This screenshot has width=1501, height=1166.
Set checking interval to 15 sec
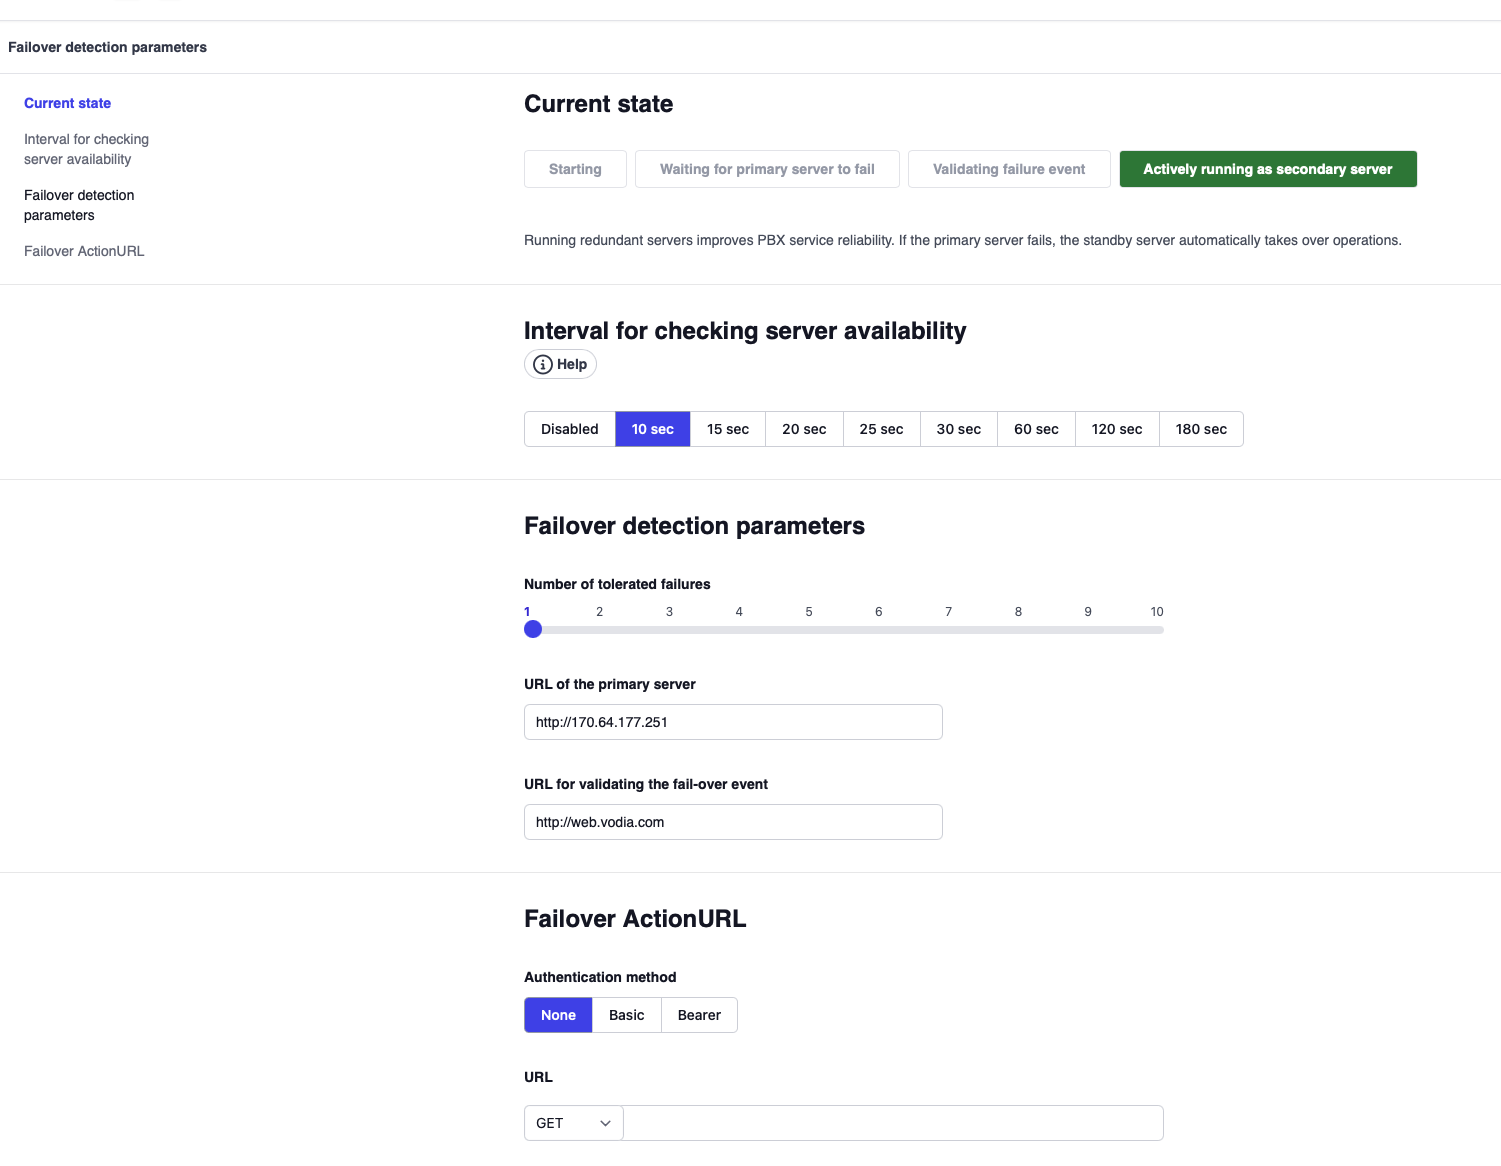pyautogui.click(x=727, y=429)
